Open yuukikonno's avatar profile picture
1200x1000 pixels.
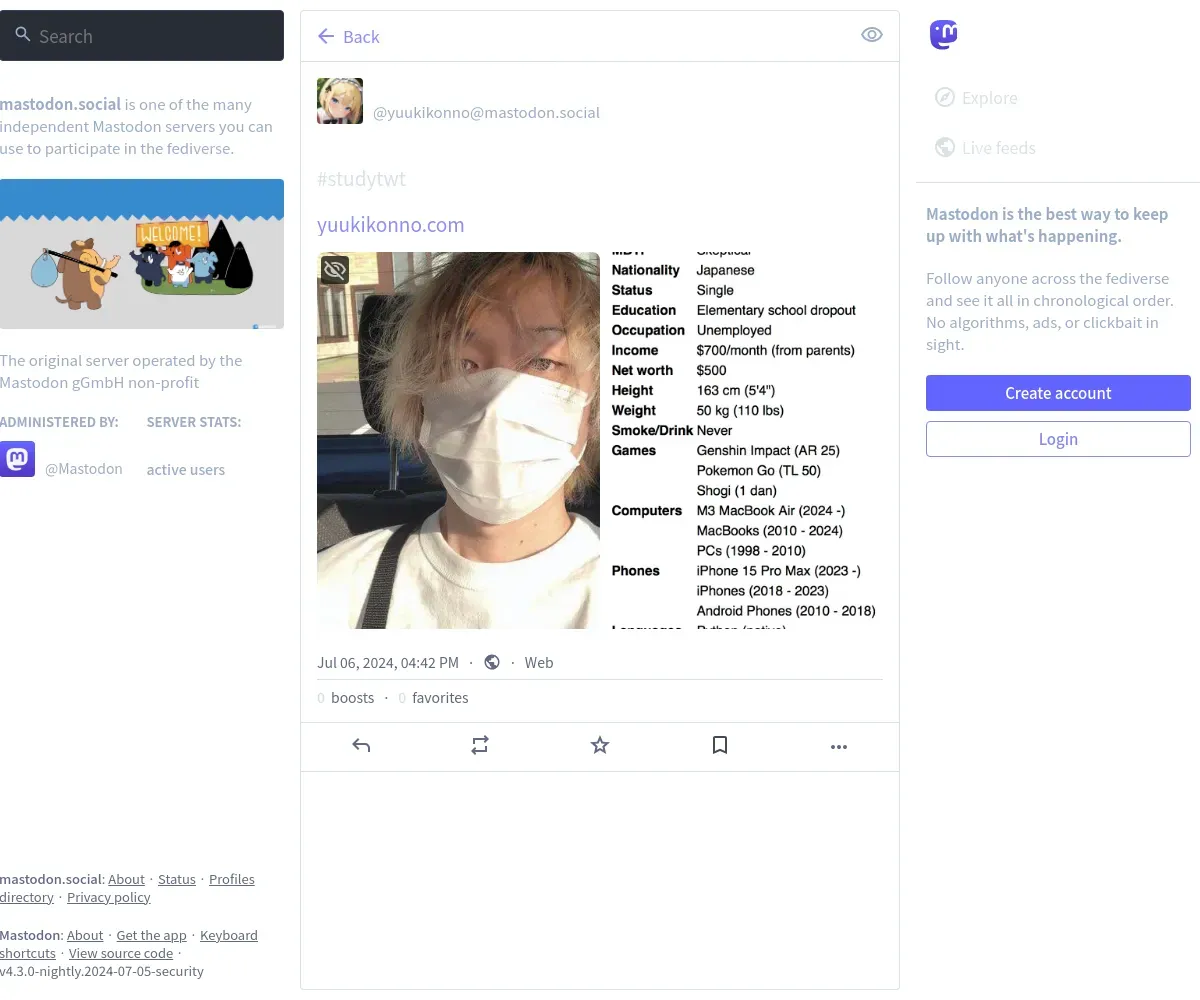coord(340,101)
